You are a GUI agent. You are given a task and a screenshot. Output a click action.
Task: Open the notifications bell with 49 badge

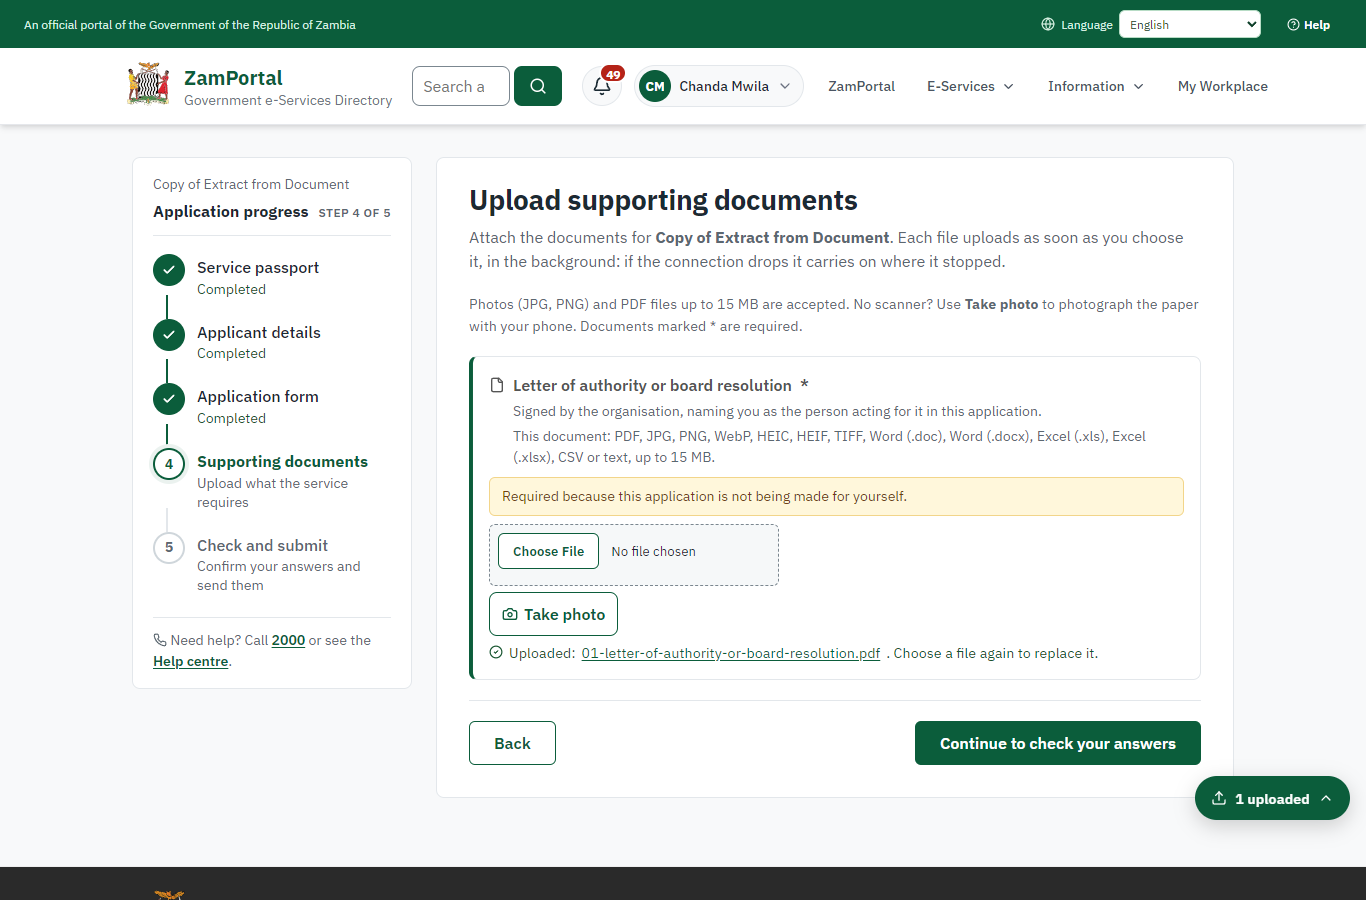click(602, 86)
